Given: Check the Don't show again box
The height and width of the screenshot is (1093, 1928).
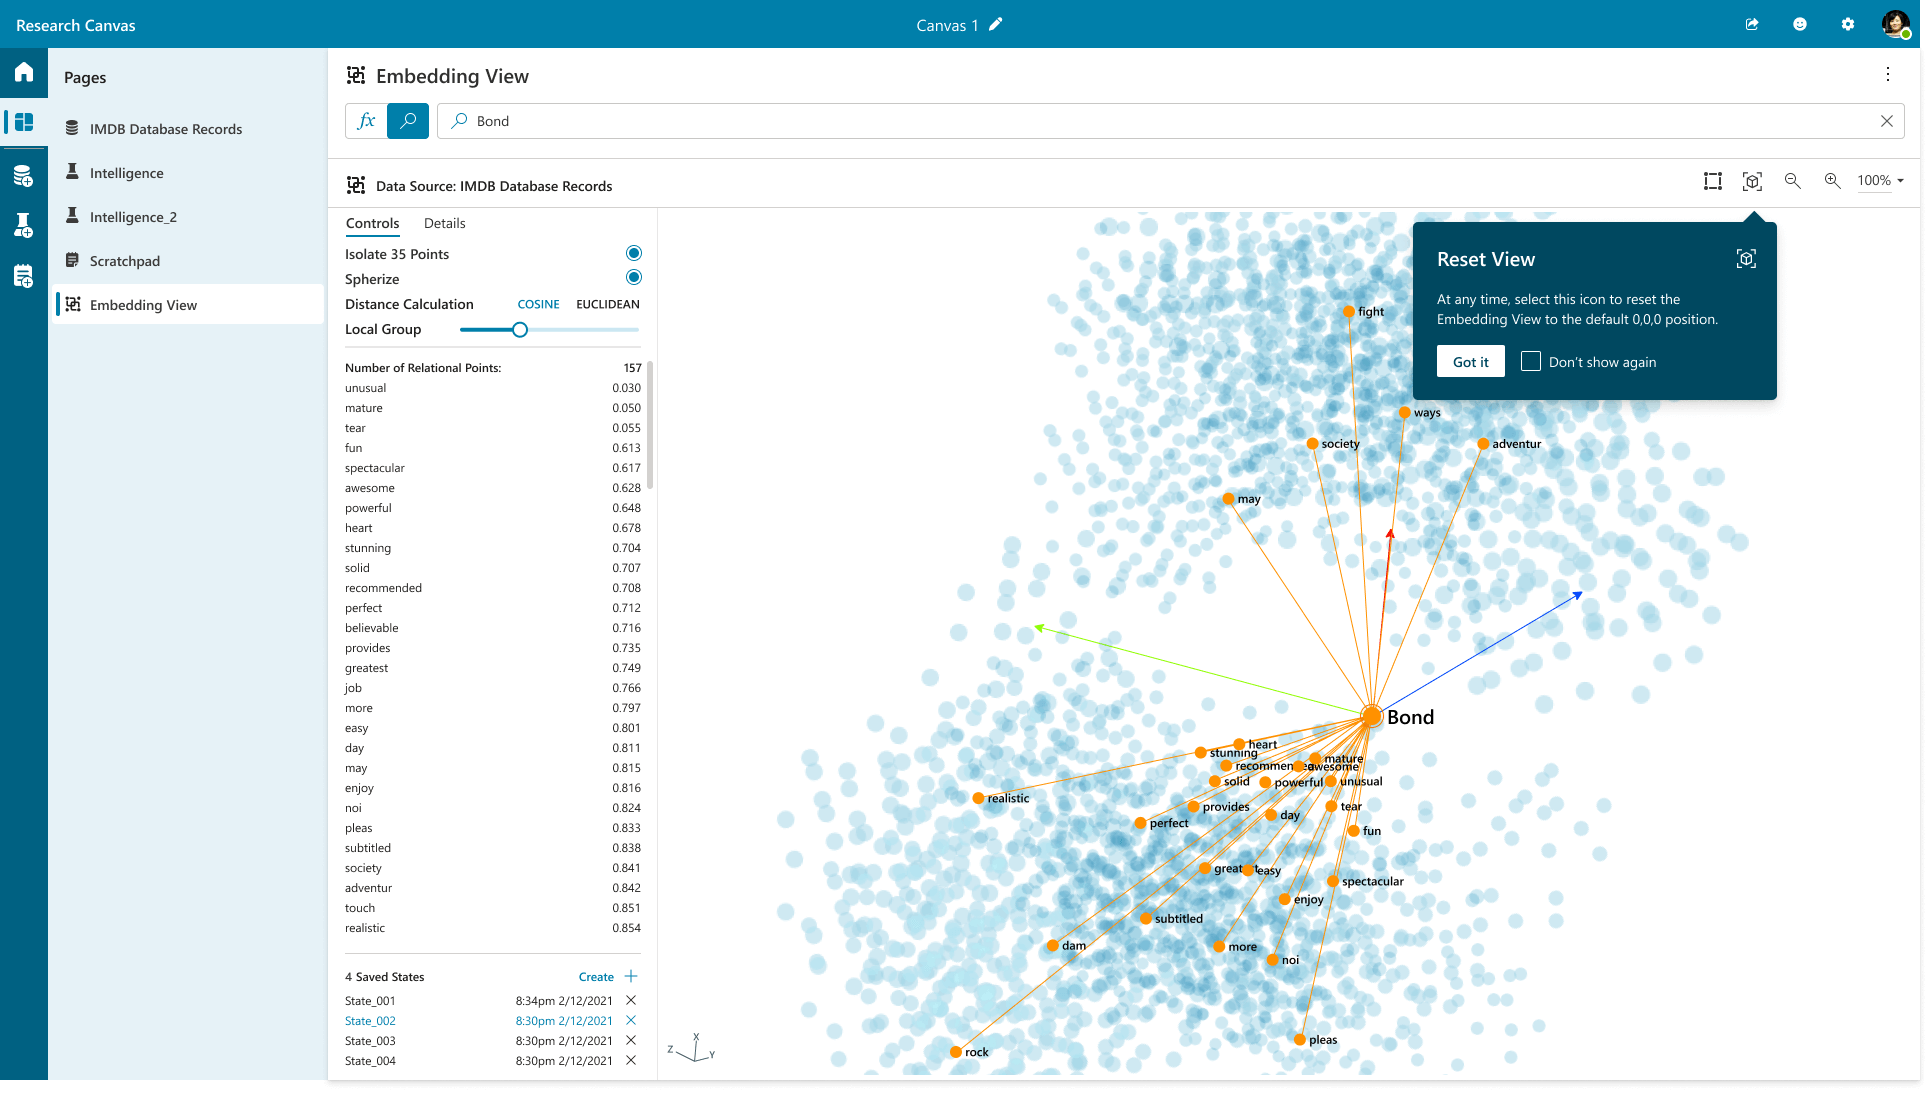Looking at the screenshot, I should (1531, 361).
